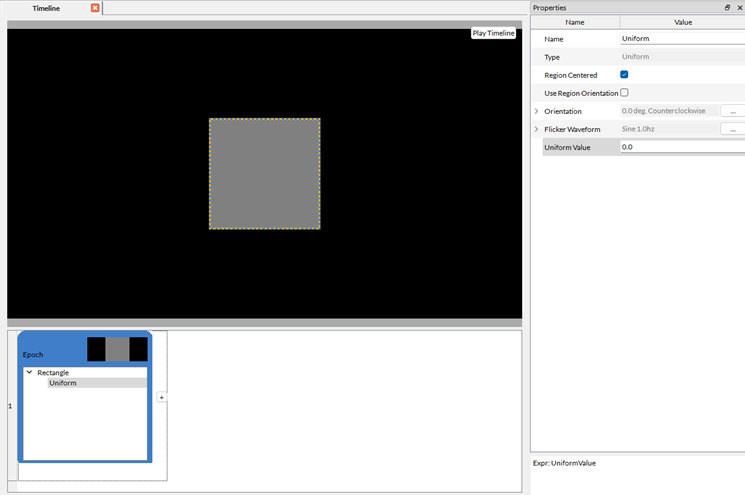Collapse the Rectangle tree node
Screen dimensions: 745x495
pos(29,372)
